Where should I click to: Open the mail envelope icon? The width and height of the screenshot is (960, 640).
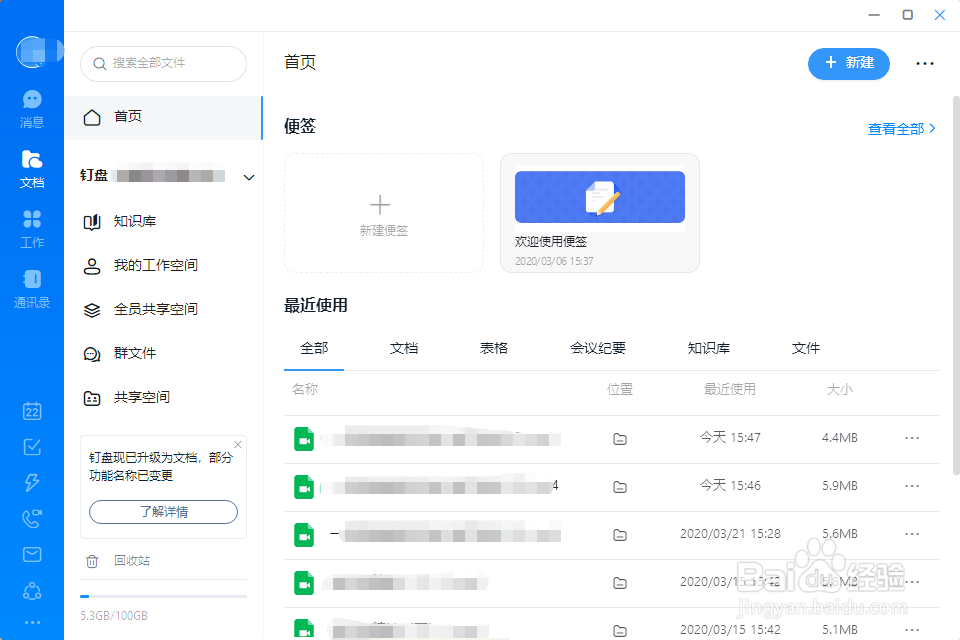click(x=31, y=554)
